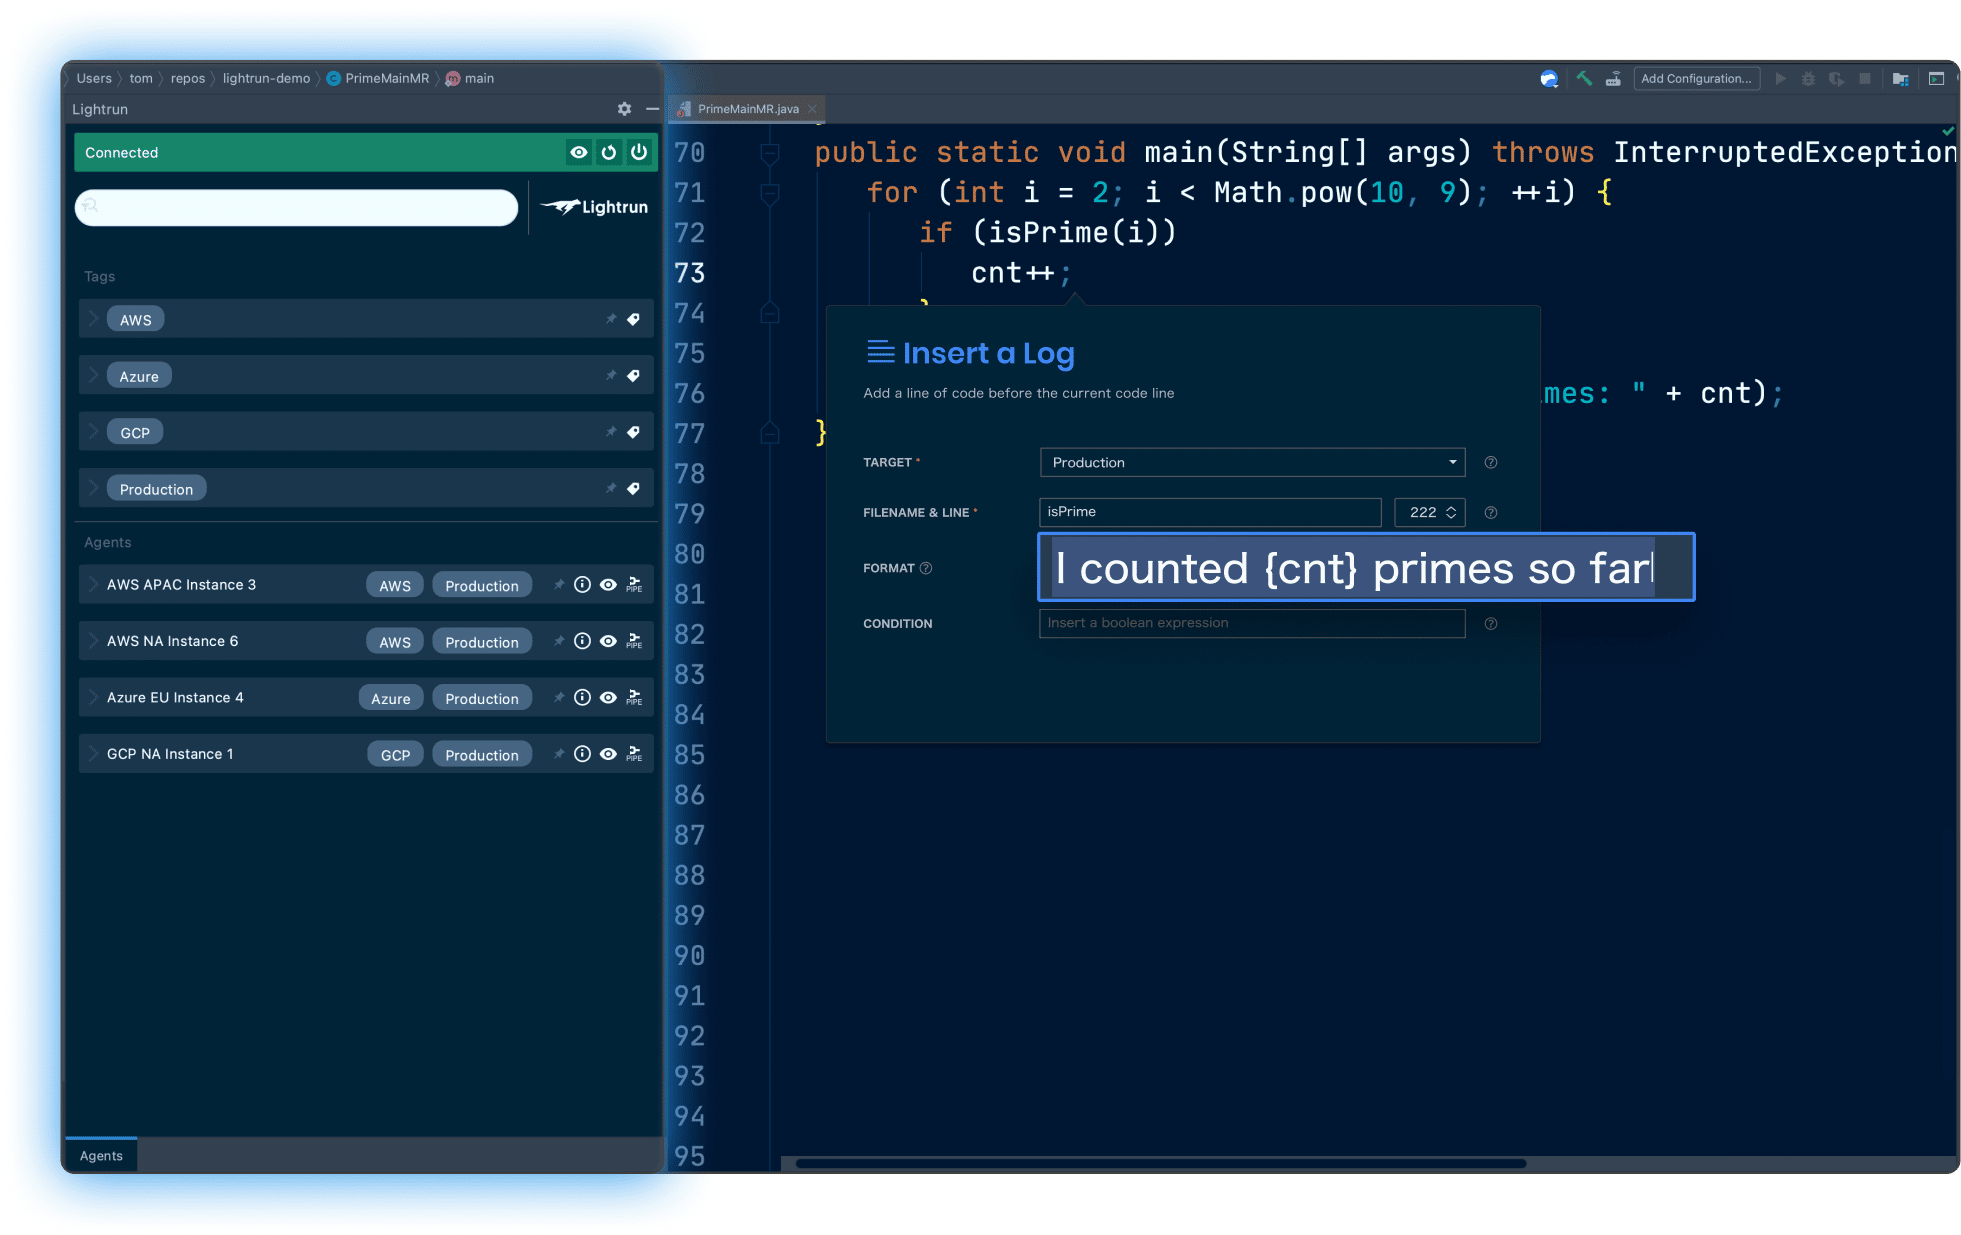1961x1235 pixels.
Task: Expand the Azure tag row
Action: pyautogui.click(x=93, y=376)
